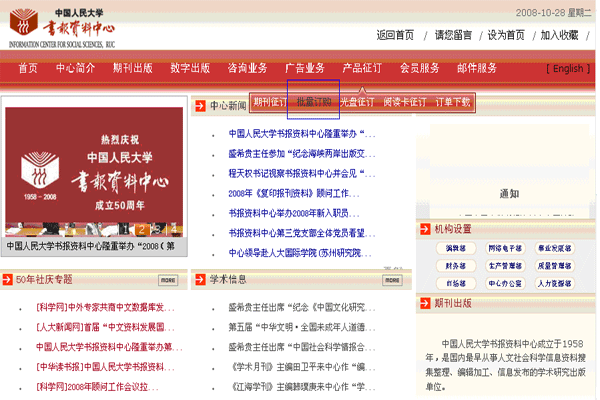Open the 会员服务 nav menu item

click(420, 68)
